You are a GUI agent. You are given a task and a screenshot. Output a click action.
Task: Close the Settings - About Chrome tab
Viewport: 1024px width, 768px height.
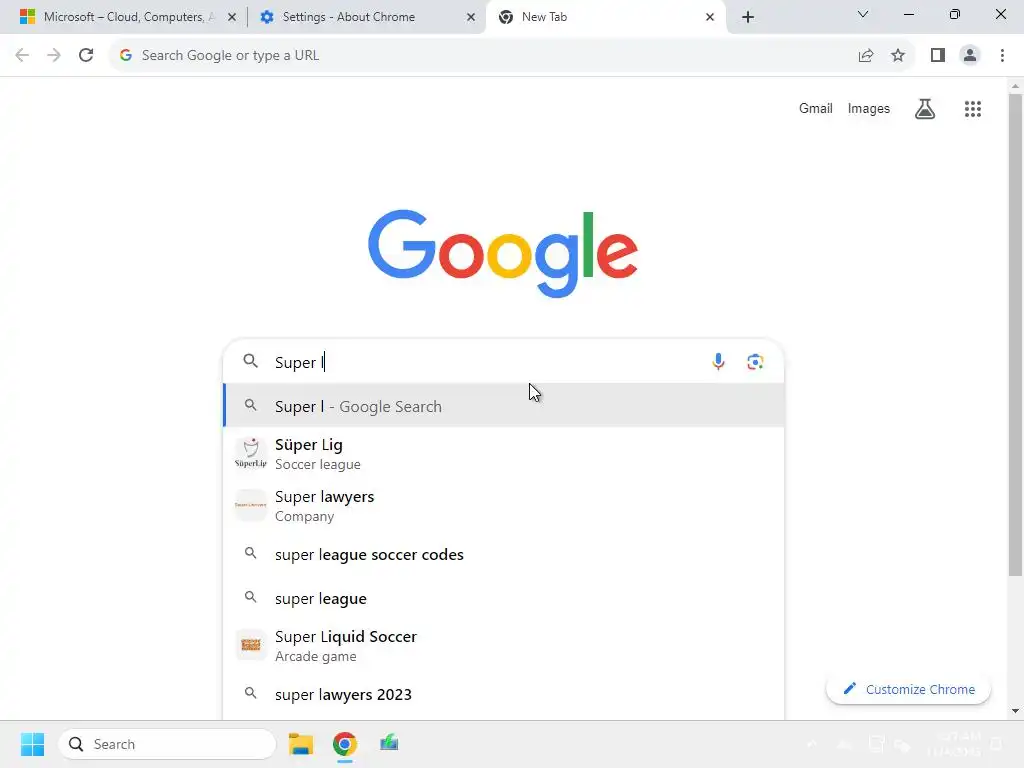471,17
